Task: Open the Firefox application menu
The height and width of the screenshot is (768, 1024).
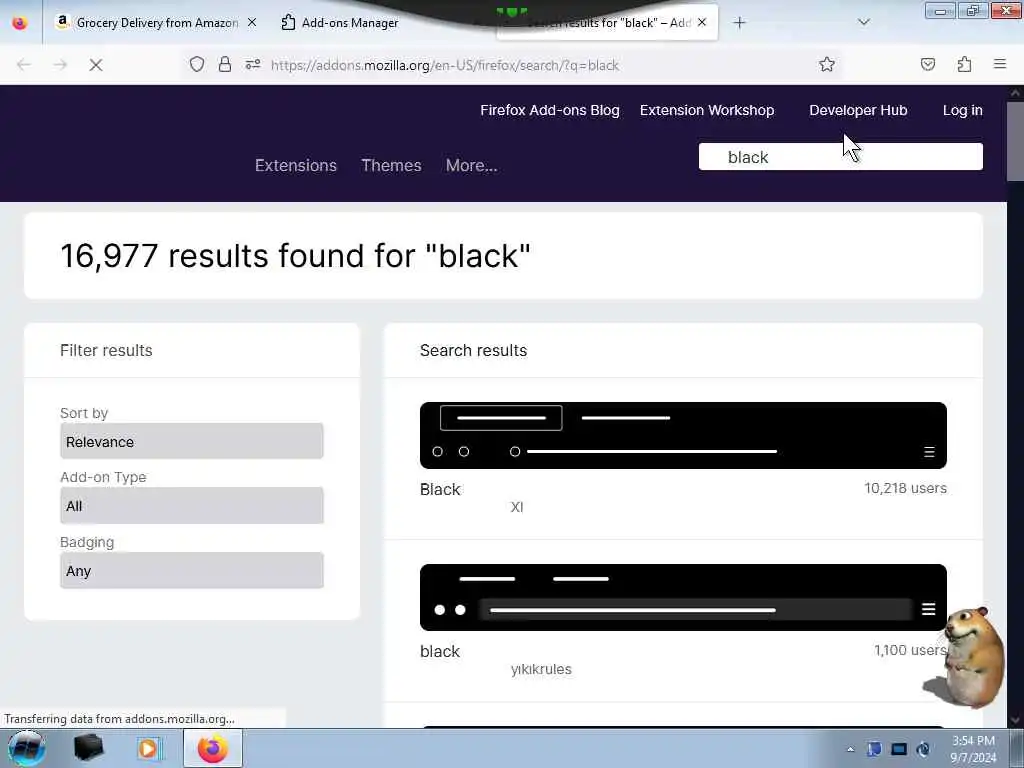Action: pyautogui.click(x=1000, y=64)
